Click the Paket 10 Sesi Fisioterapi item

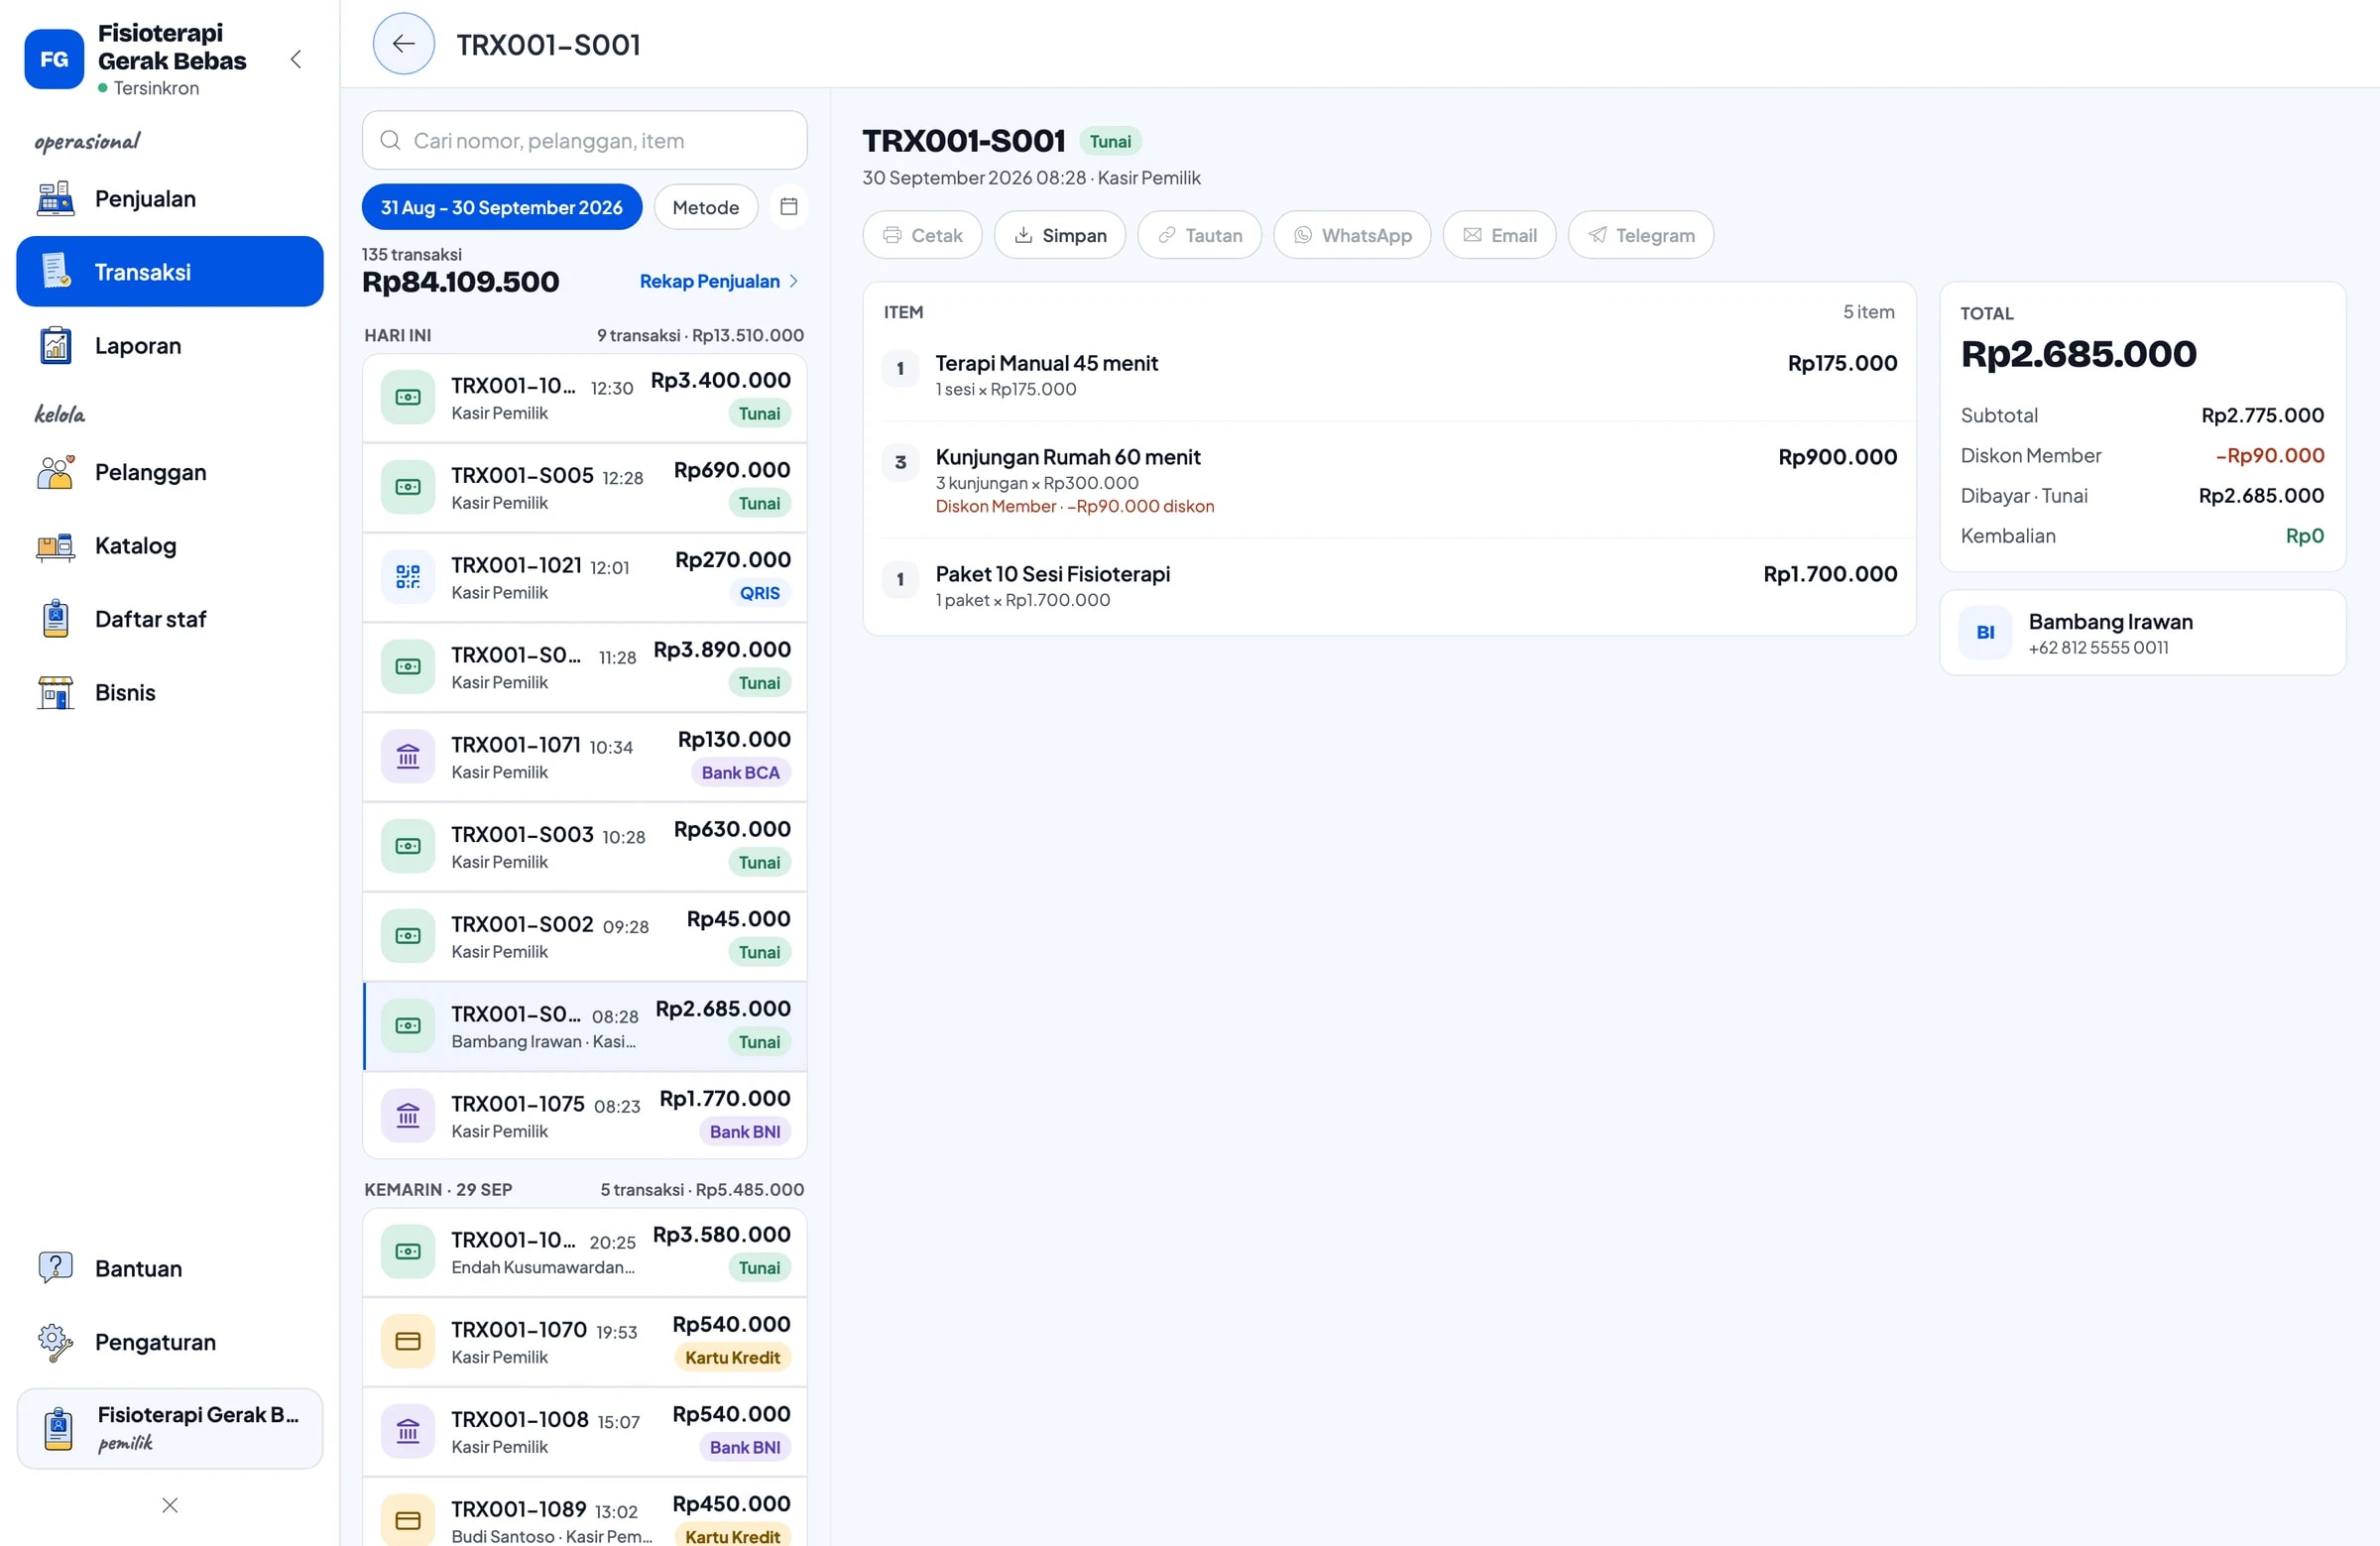tap(1389, 585)
